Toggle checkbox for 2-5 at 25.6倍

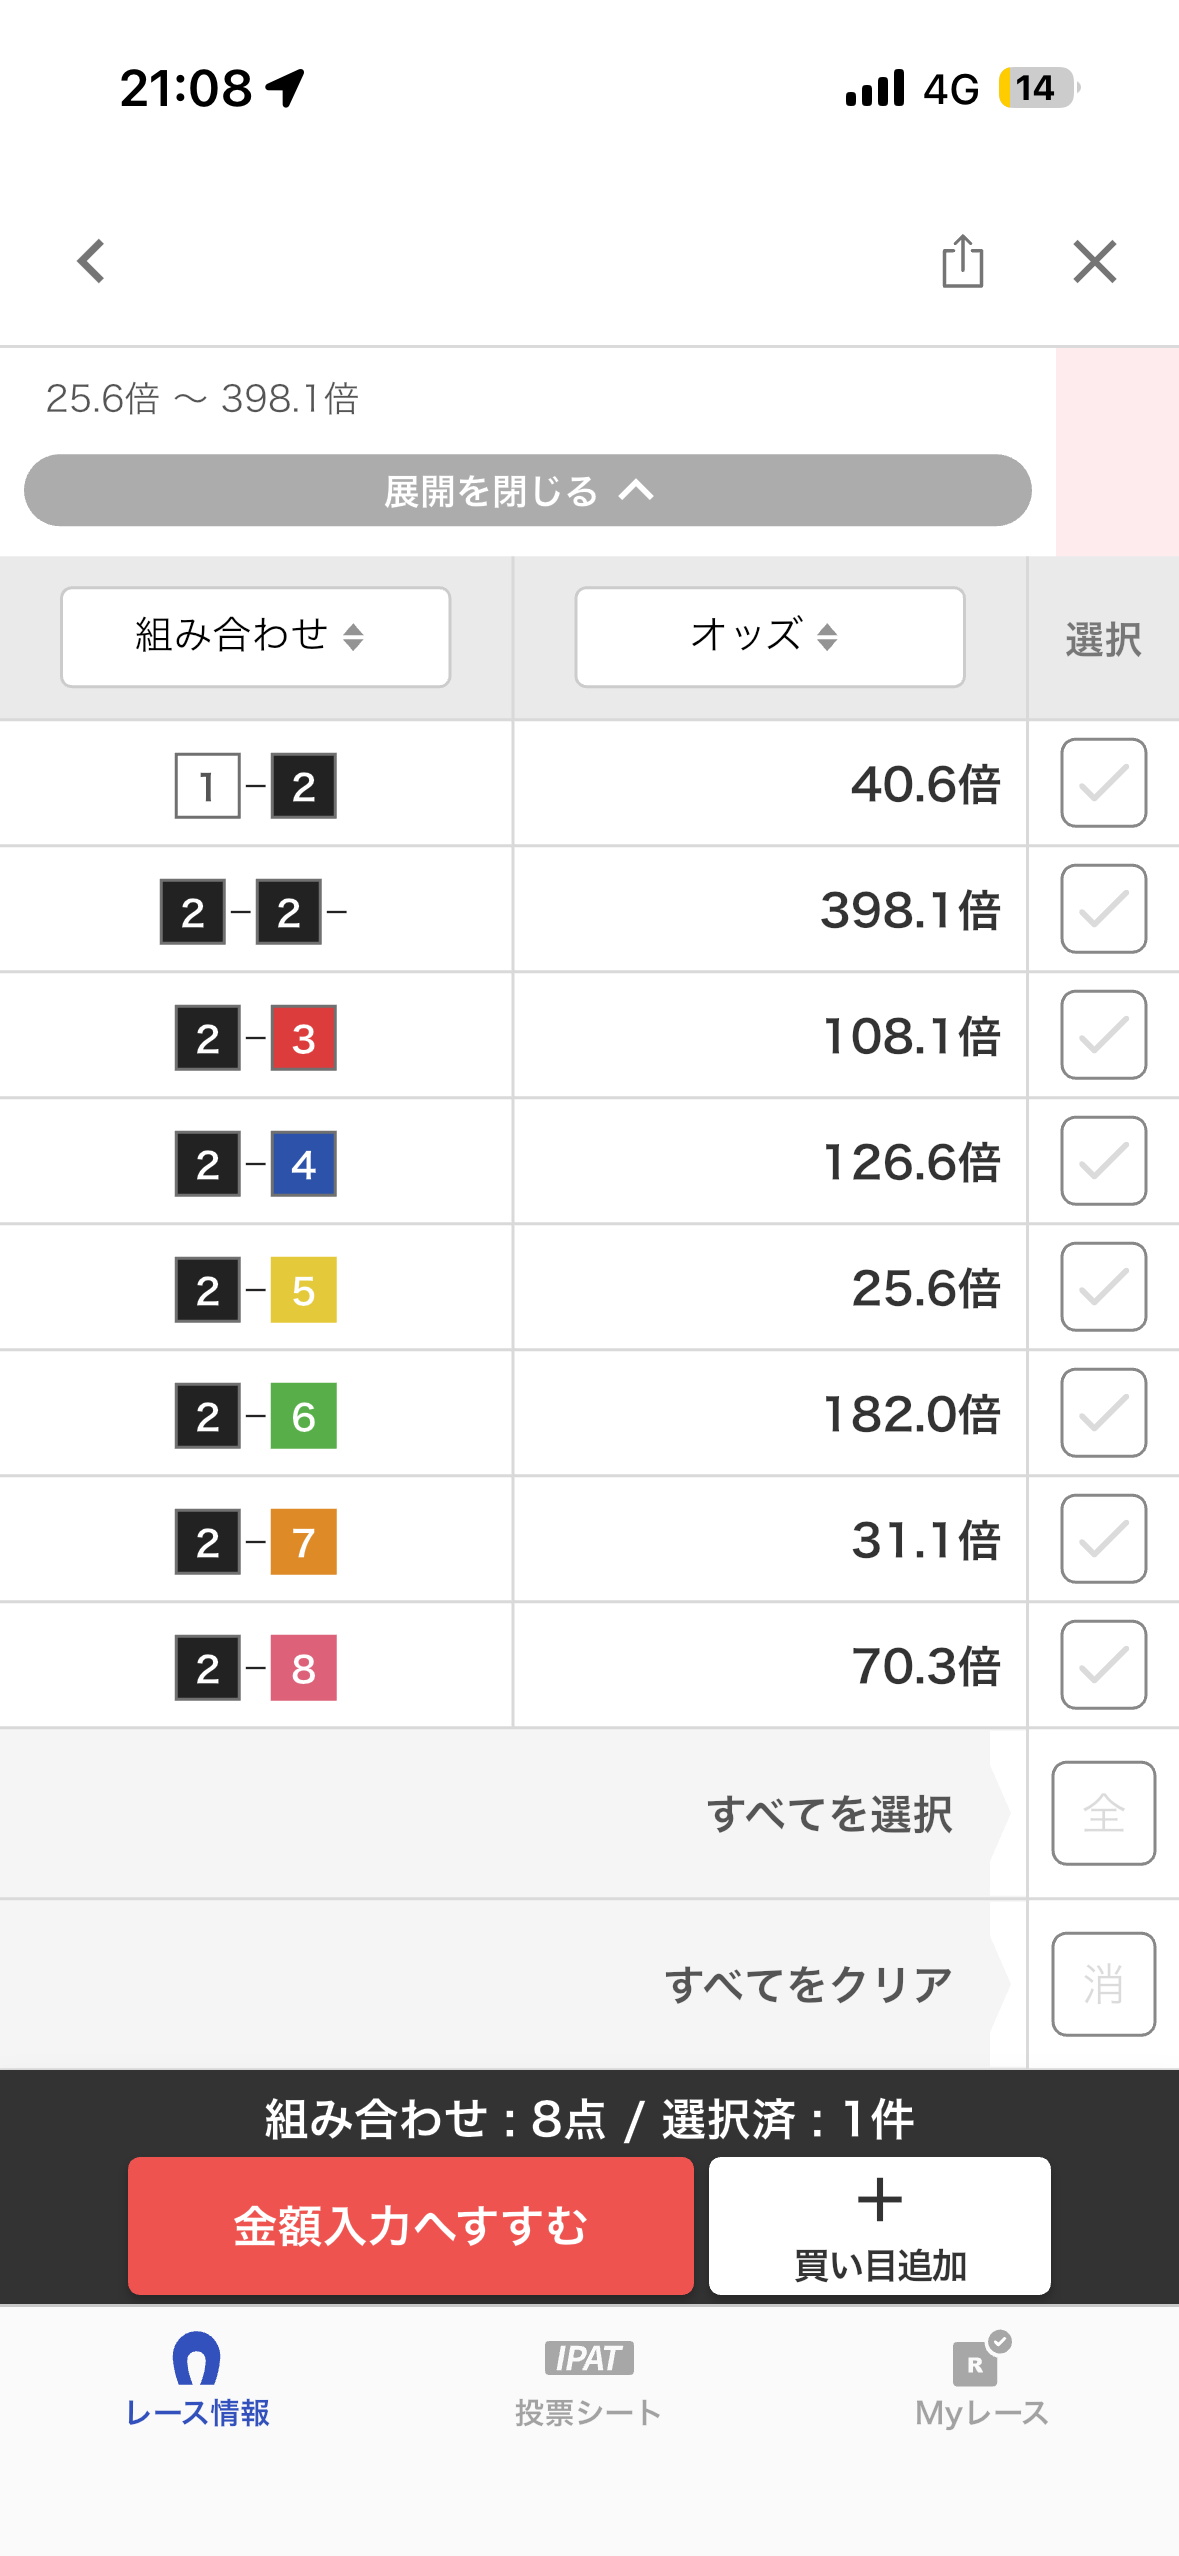(x=1103, y=1287)
